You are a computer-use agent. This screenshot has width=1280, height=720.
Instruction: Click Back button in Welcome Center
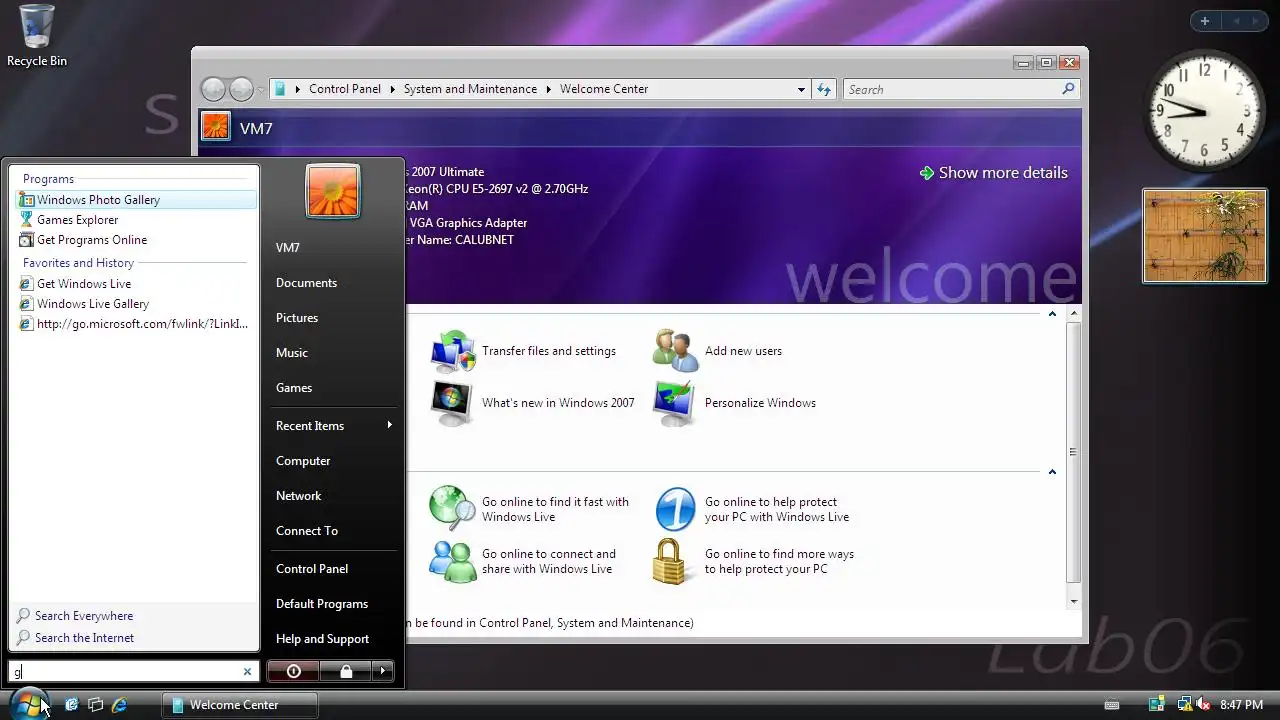(213, 89)
